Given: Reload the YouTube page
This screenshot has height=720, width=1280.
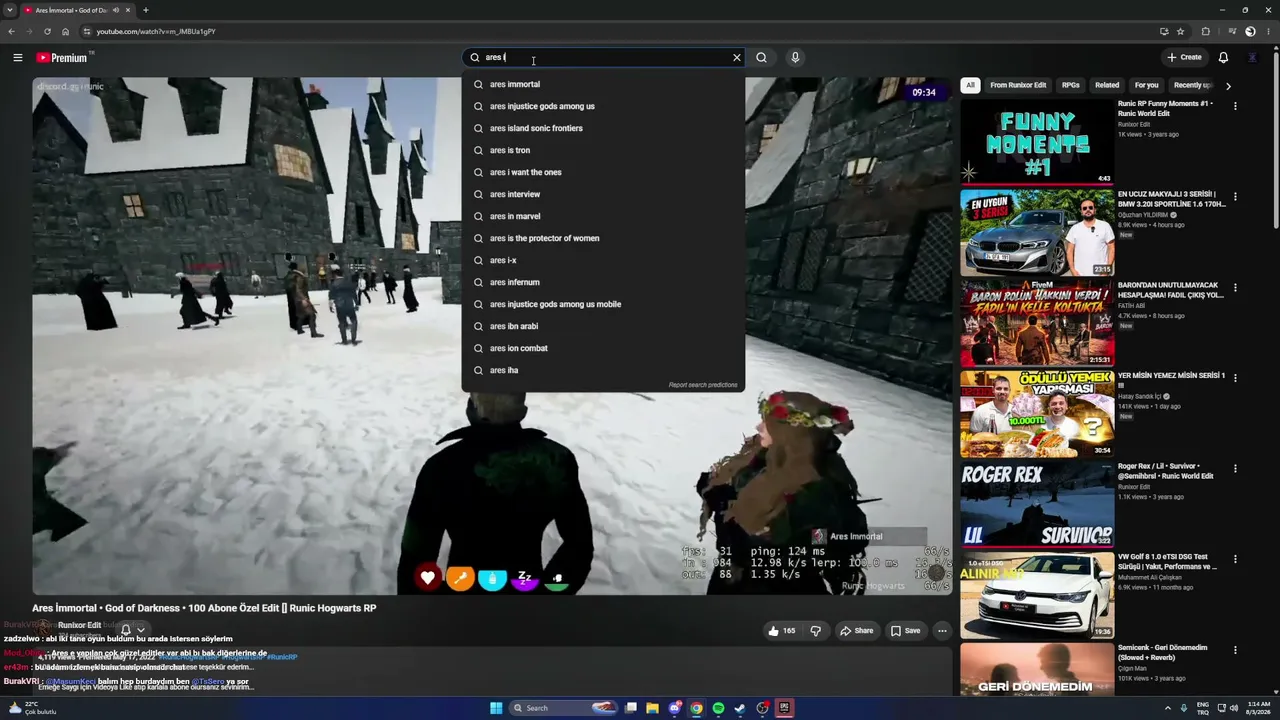Looking at the screenshot, I should tap(47, 31).
